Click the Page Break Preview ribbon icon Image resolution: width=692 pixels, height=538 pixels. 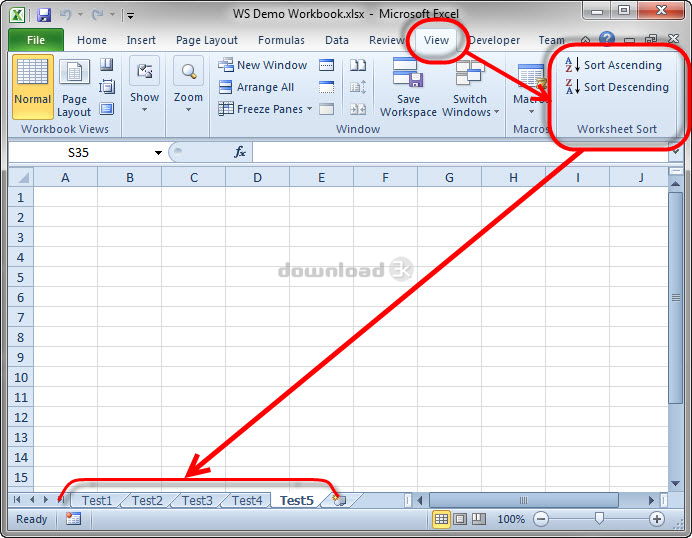107,65
